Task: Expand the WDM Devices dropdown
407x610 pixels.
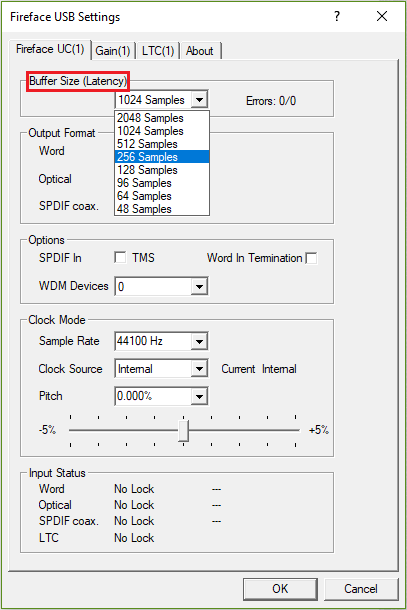Action: (199, 287)
